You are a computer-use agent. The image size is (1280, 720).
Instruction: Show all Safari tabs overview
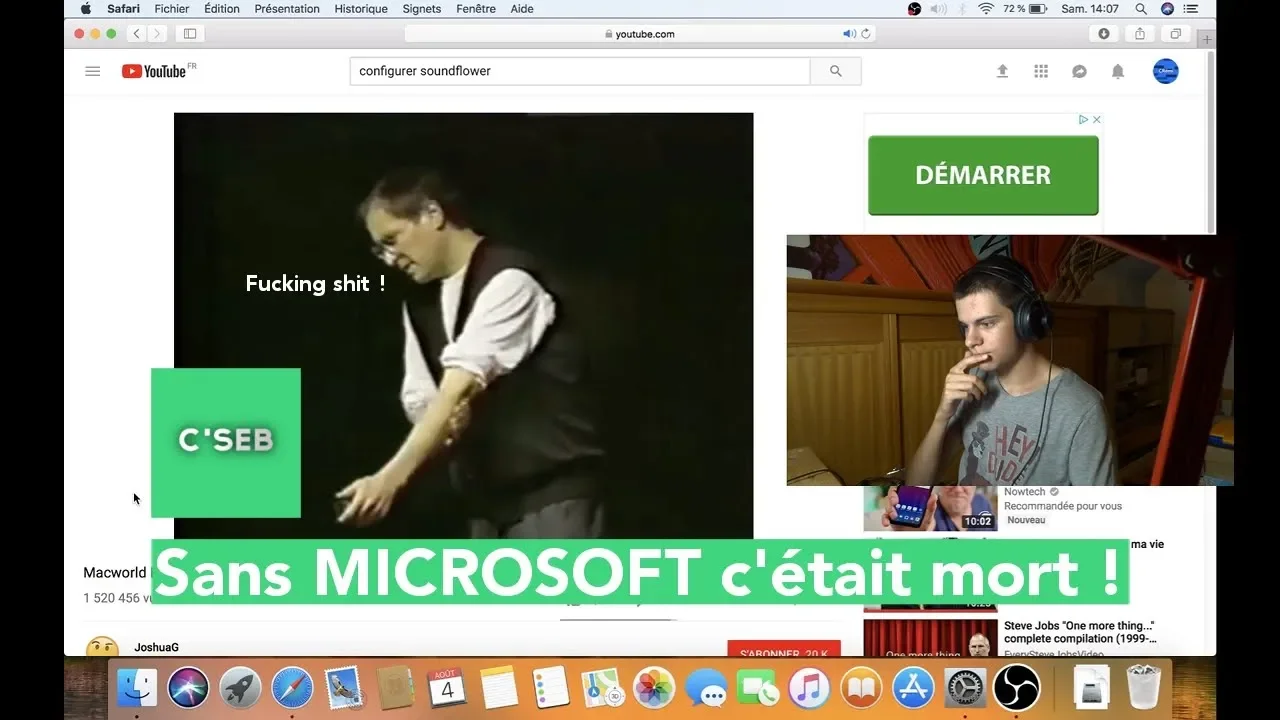tap(1176, 34)
